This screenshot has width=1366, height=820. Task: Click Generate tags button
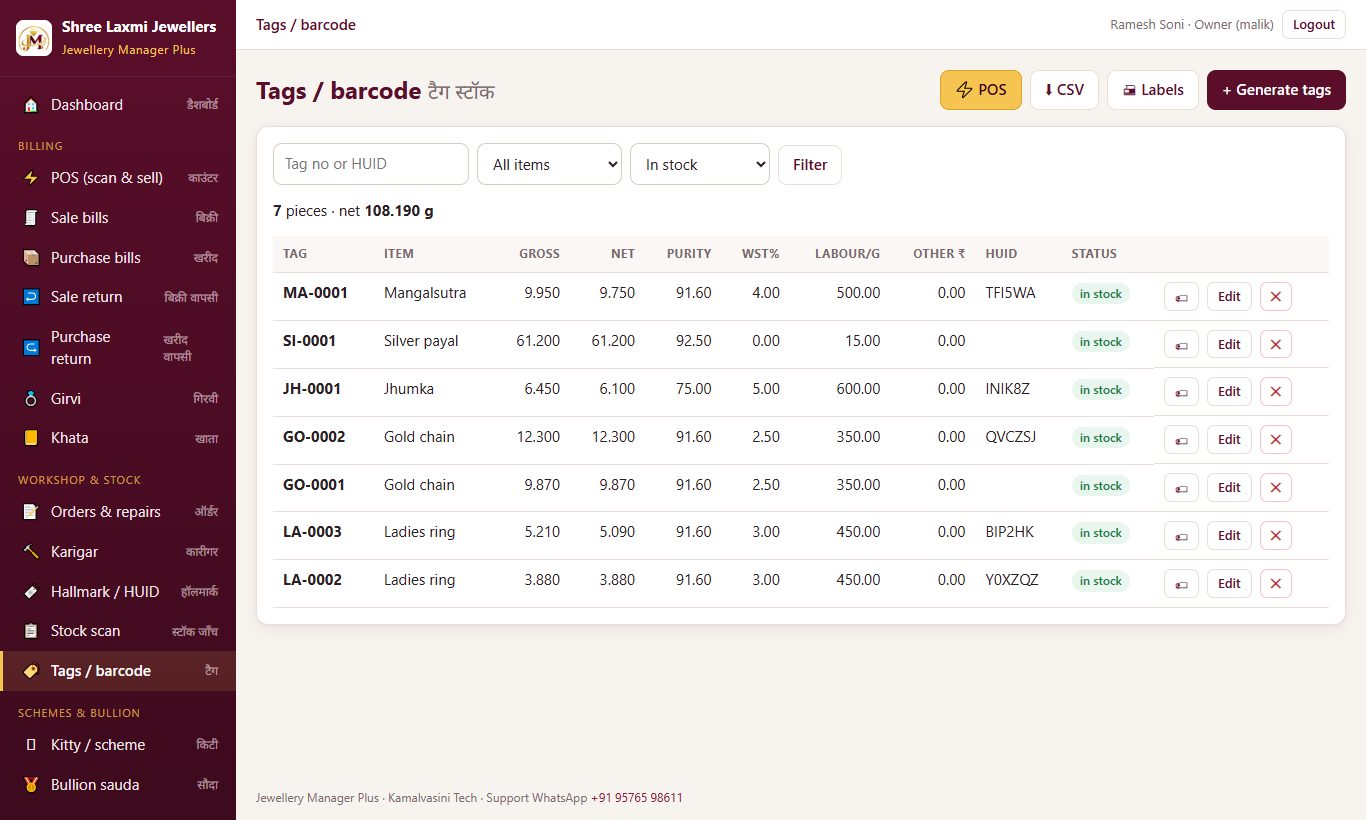pos(1276,90)
